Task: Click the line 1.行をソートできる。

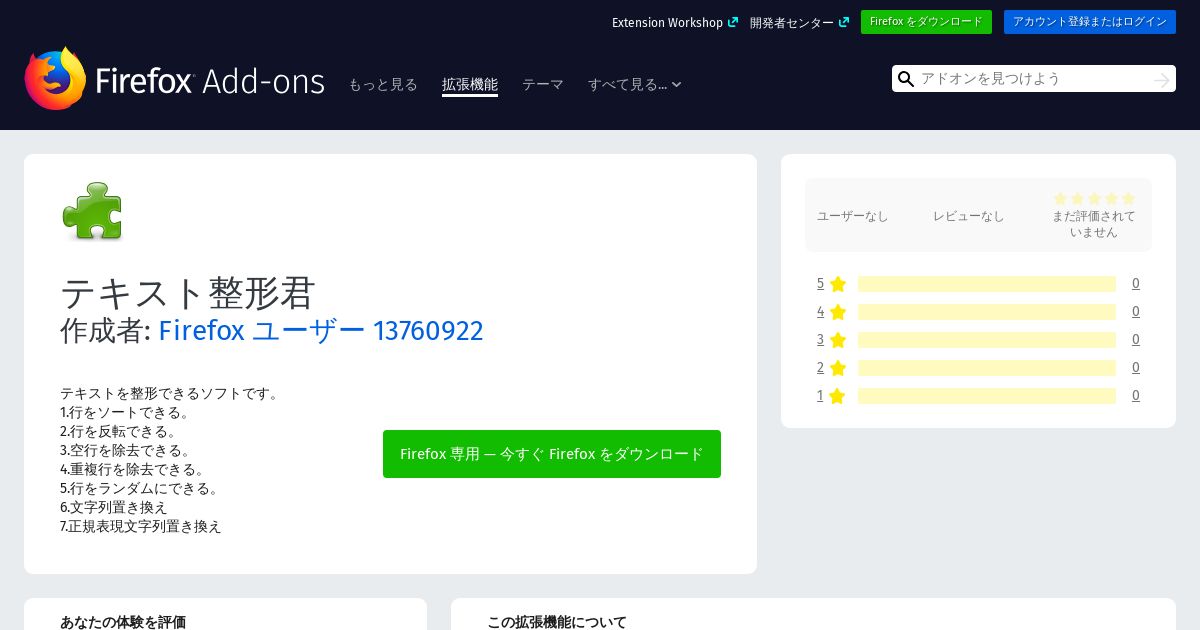Action: click(x=125, y=412)
